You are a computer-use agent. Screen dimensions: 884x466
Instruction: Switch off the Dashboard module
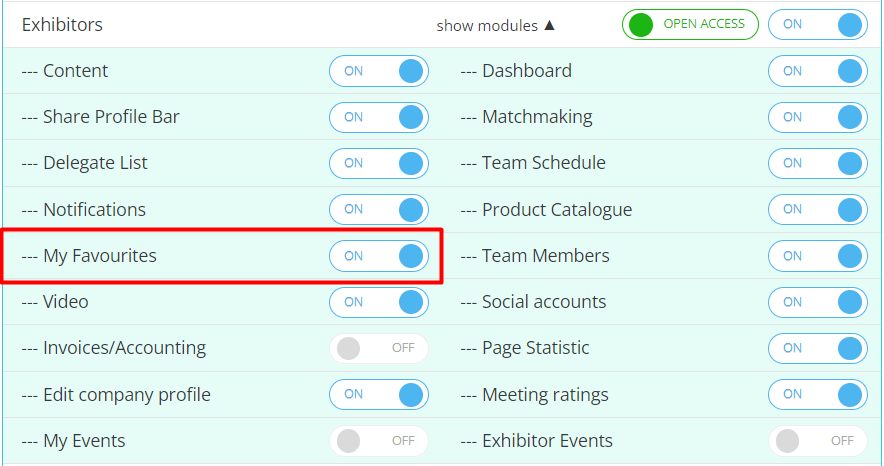click(817, 71)
